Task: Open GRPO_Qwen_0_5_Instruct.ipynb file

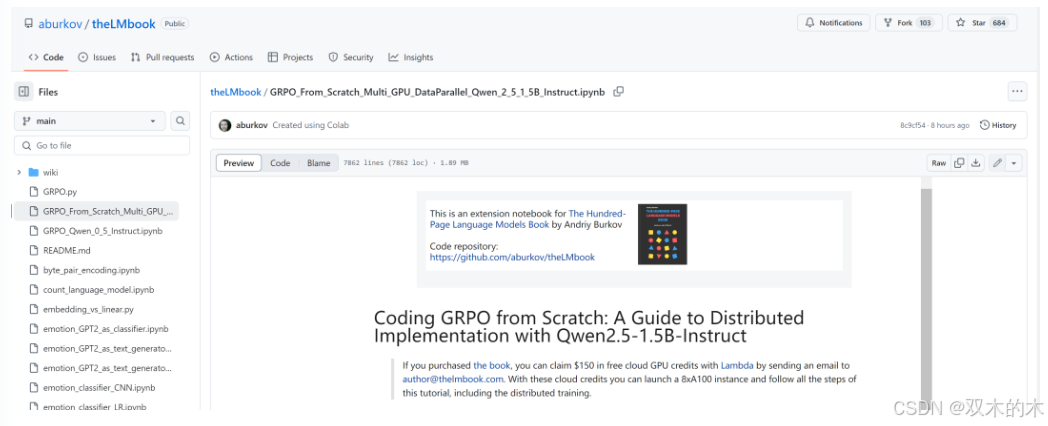Action: click(102, 231)
